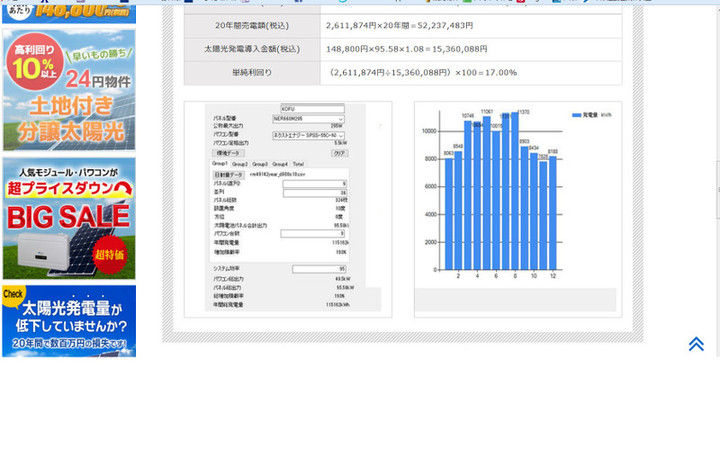Click the 日射量データ button
This screenshot has height=449, width=720.
[229, 174]
